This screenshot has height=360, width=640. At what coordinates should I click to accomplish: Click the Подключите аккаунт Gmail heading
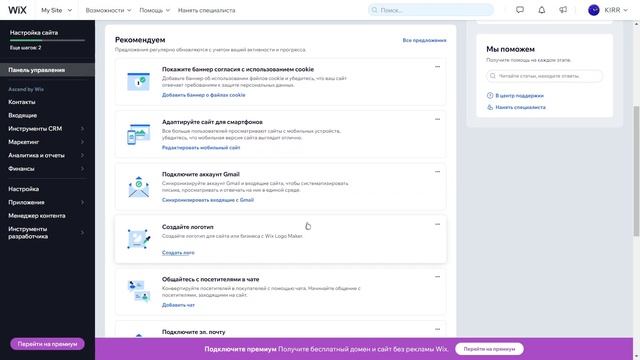coord(201,174)
